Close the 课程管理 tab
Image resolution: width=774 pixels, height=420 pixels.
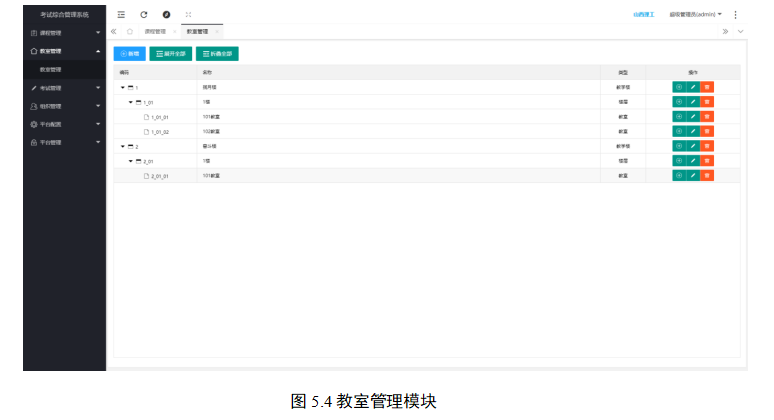click(175, 32)
